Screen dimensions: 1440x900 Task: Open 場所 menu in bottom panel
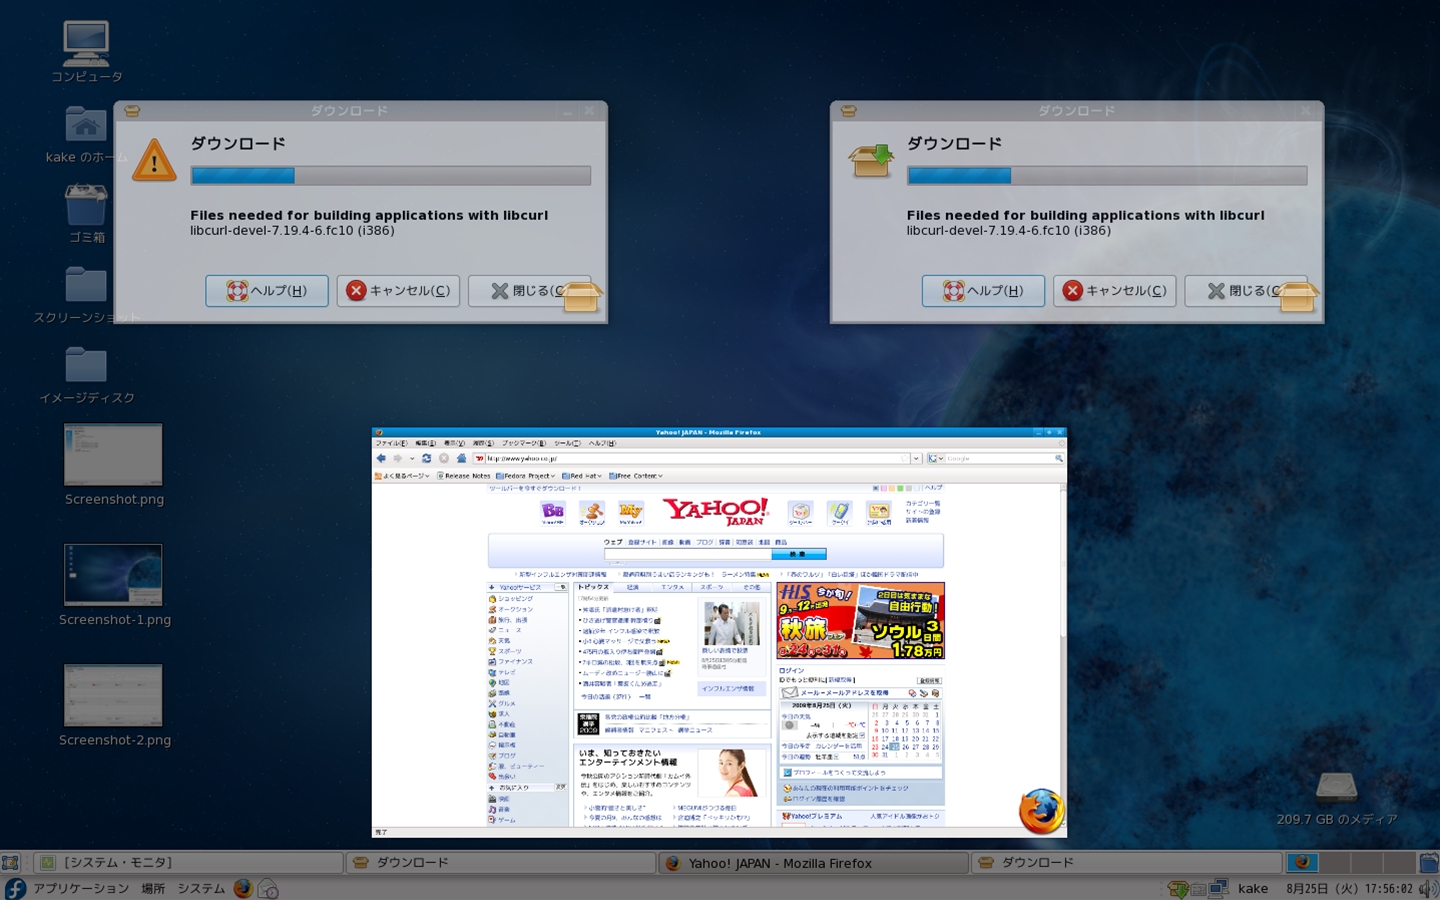tap(153, 888)
